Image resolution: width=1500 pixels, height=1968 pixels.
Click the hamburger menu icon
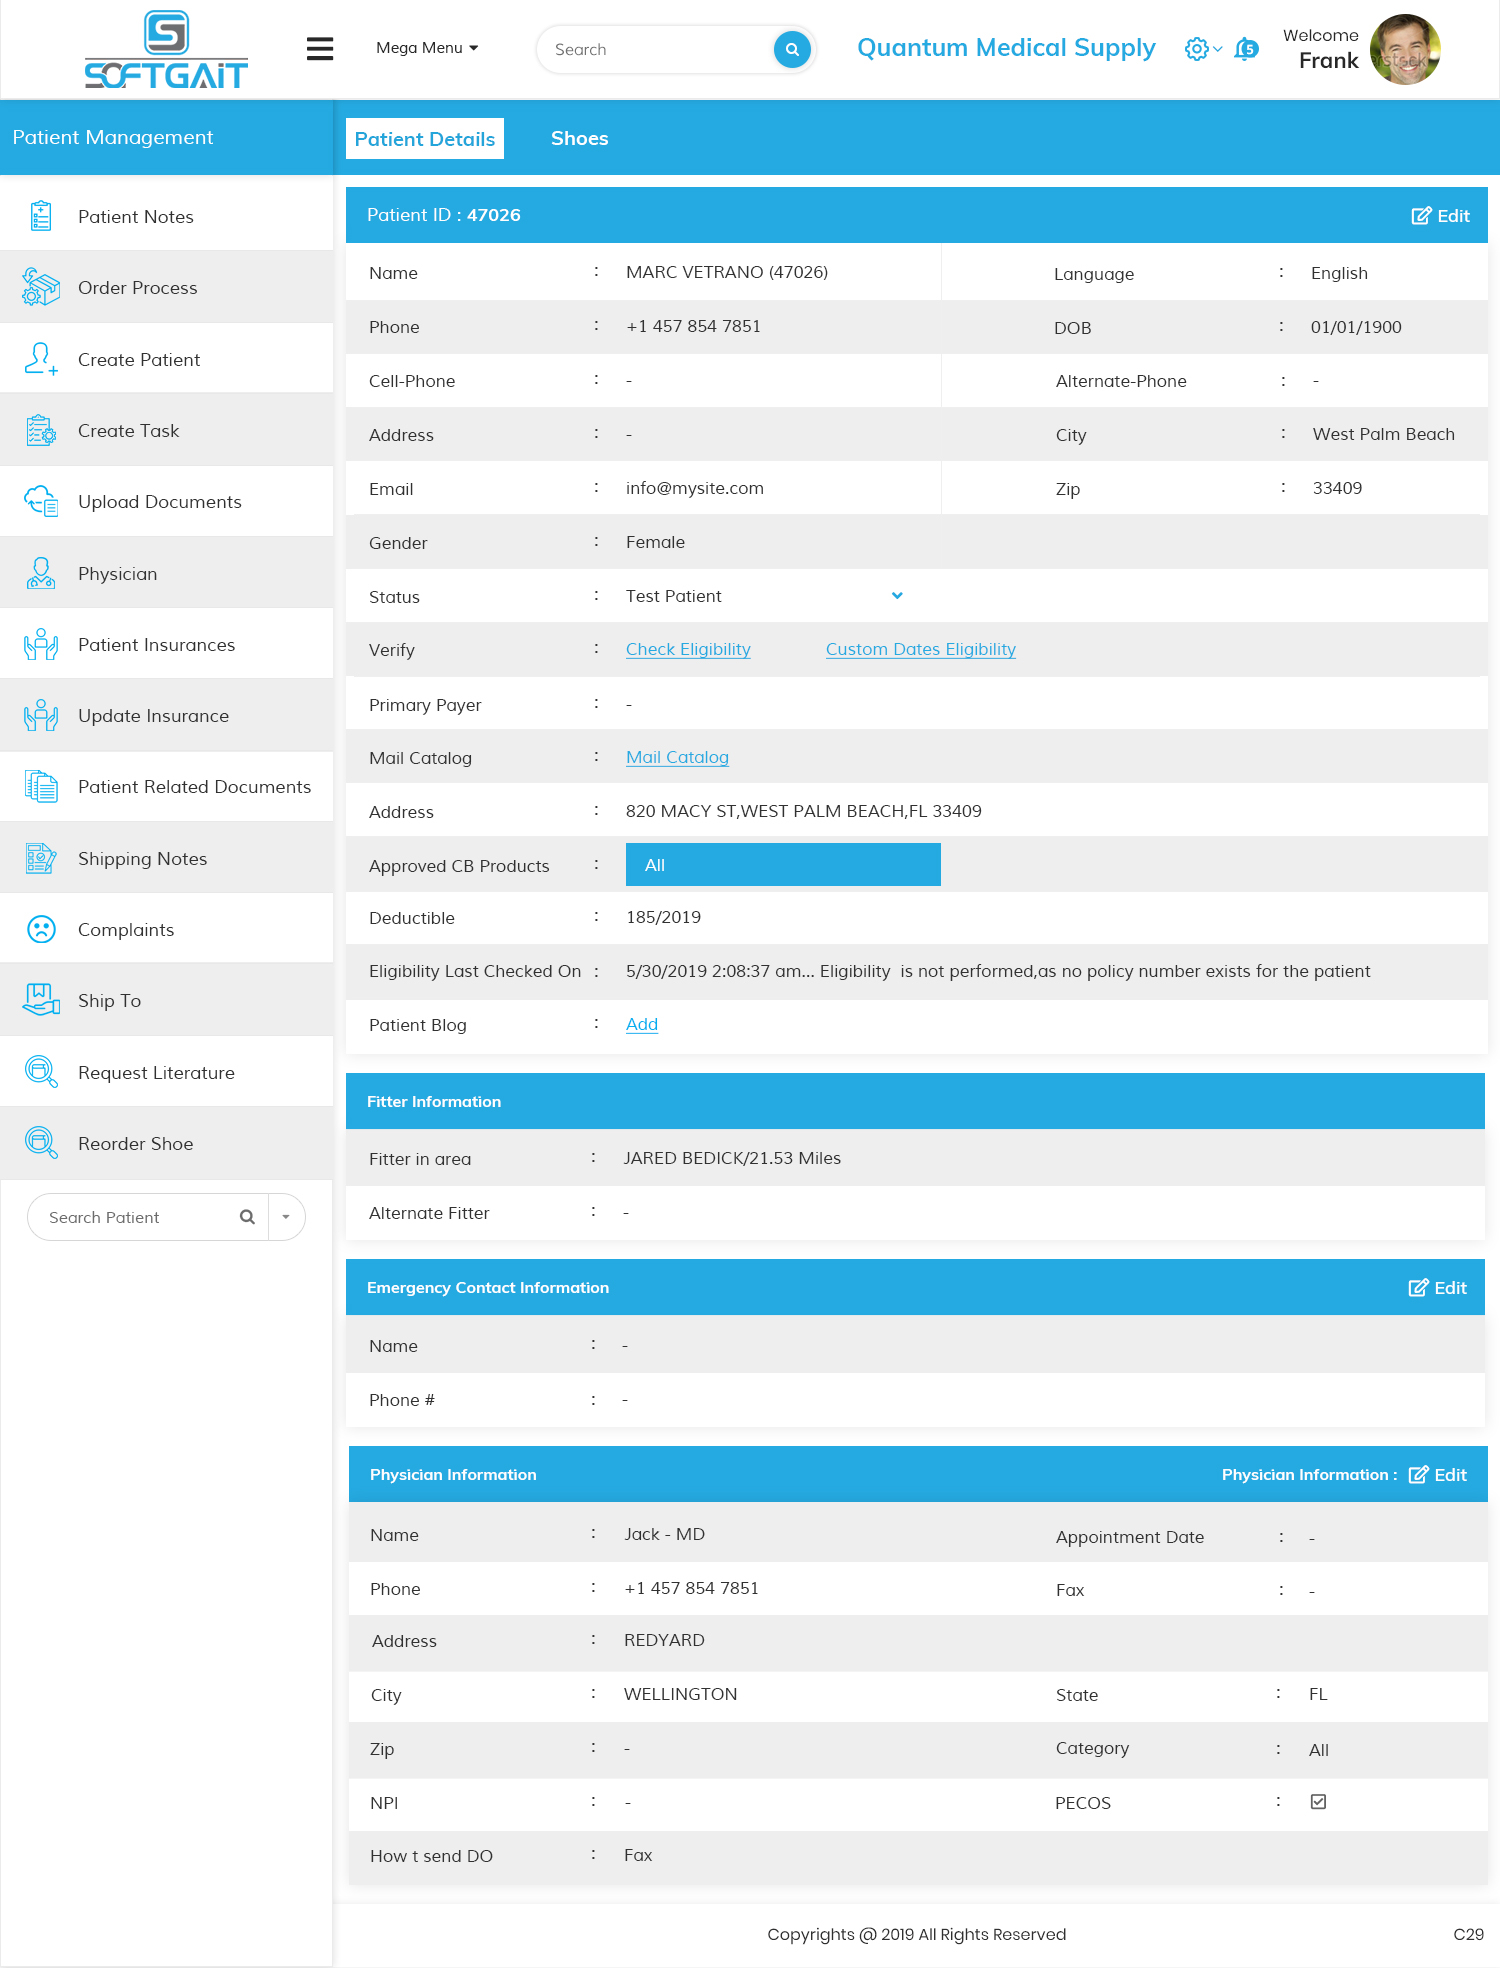[320, 49]
